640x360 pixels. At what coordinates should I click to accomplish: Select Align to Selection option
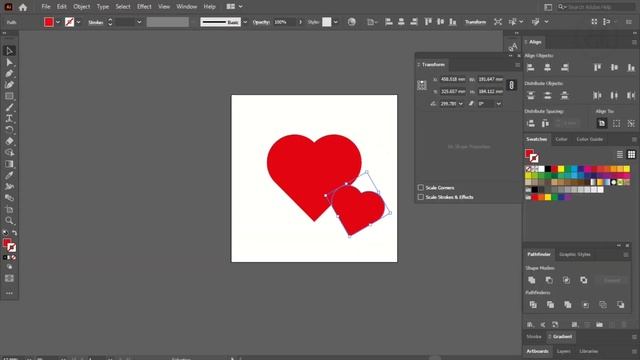(x=616, y=123)
